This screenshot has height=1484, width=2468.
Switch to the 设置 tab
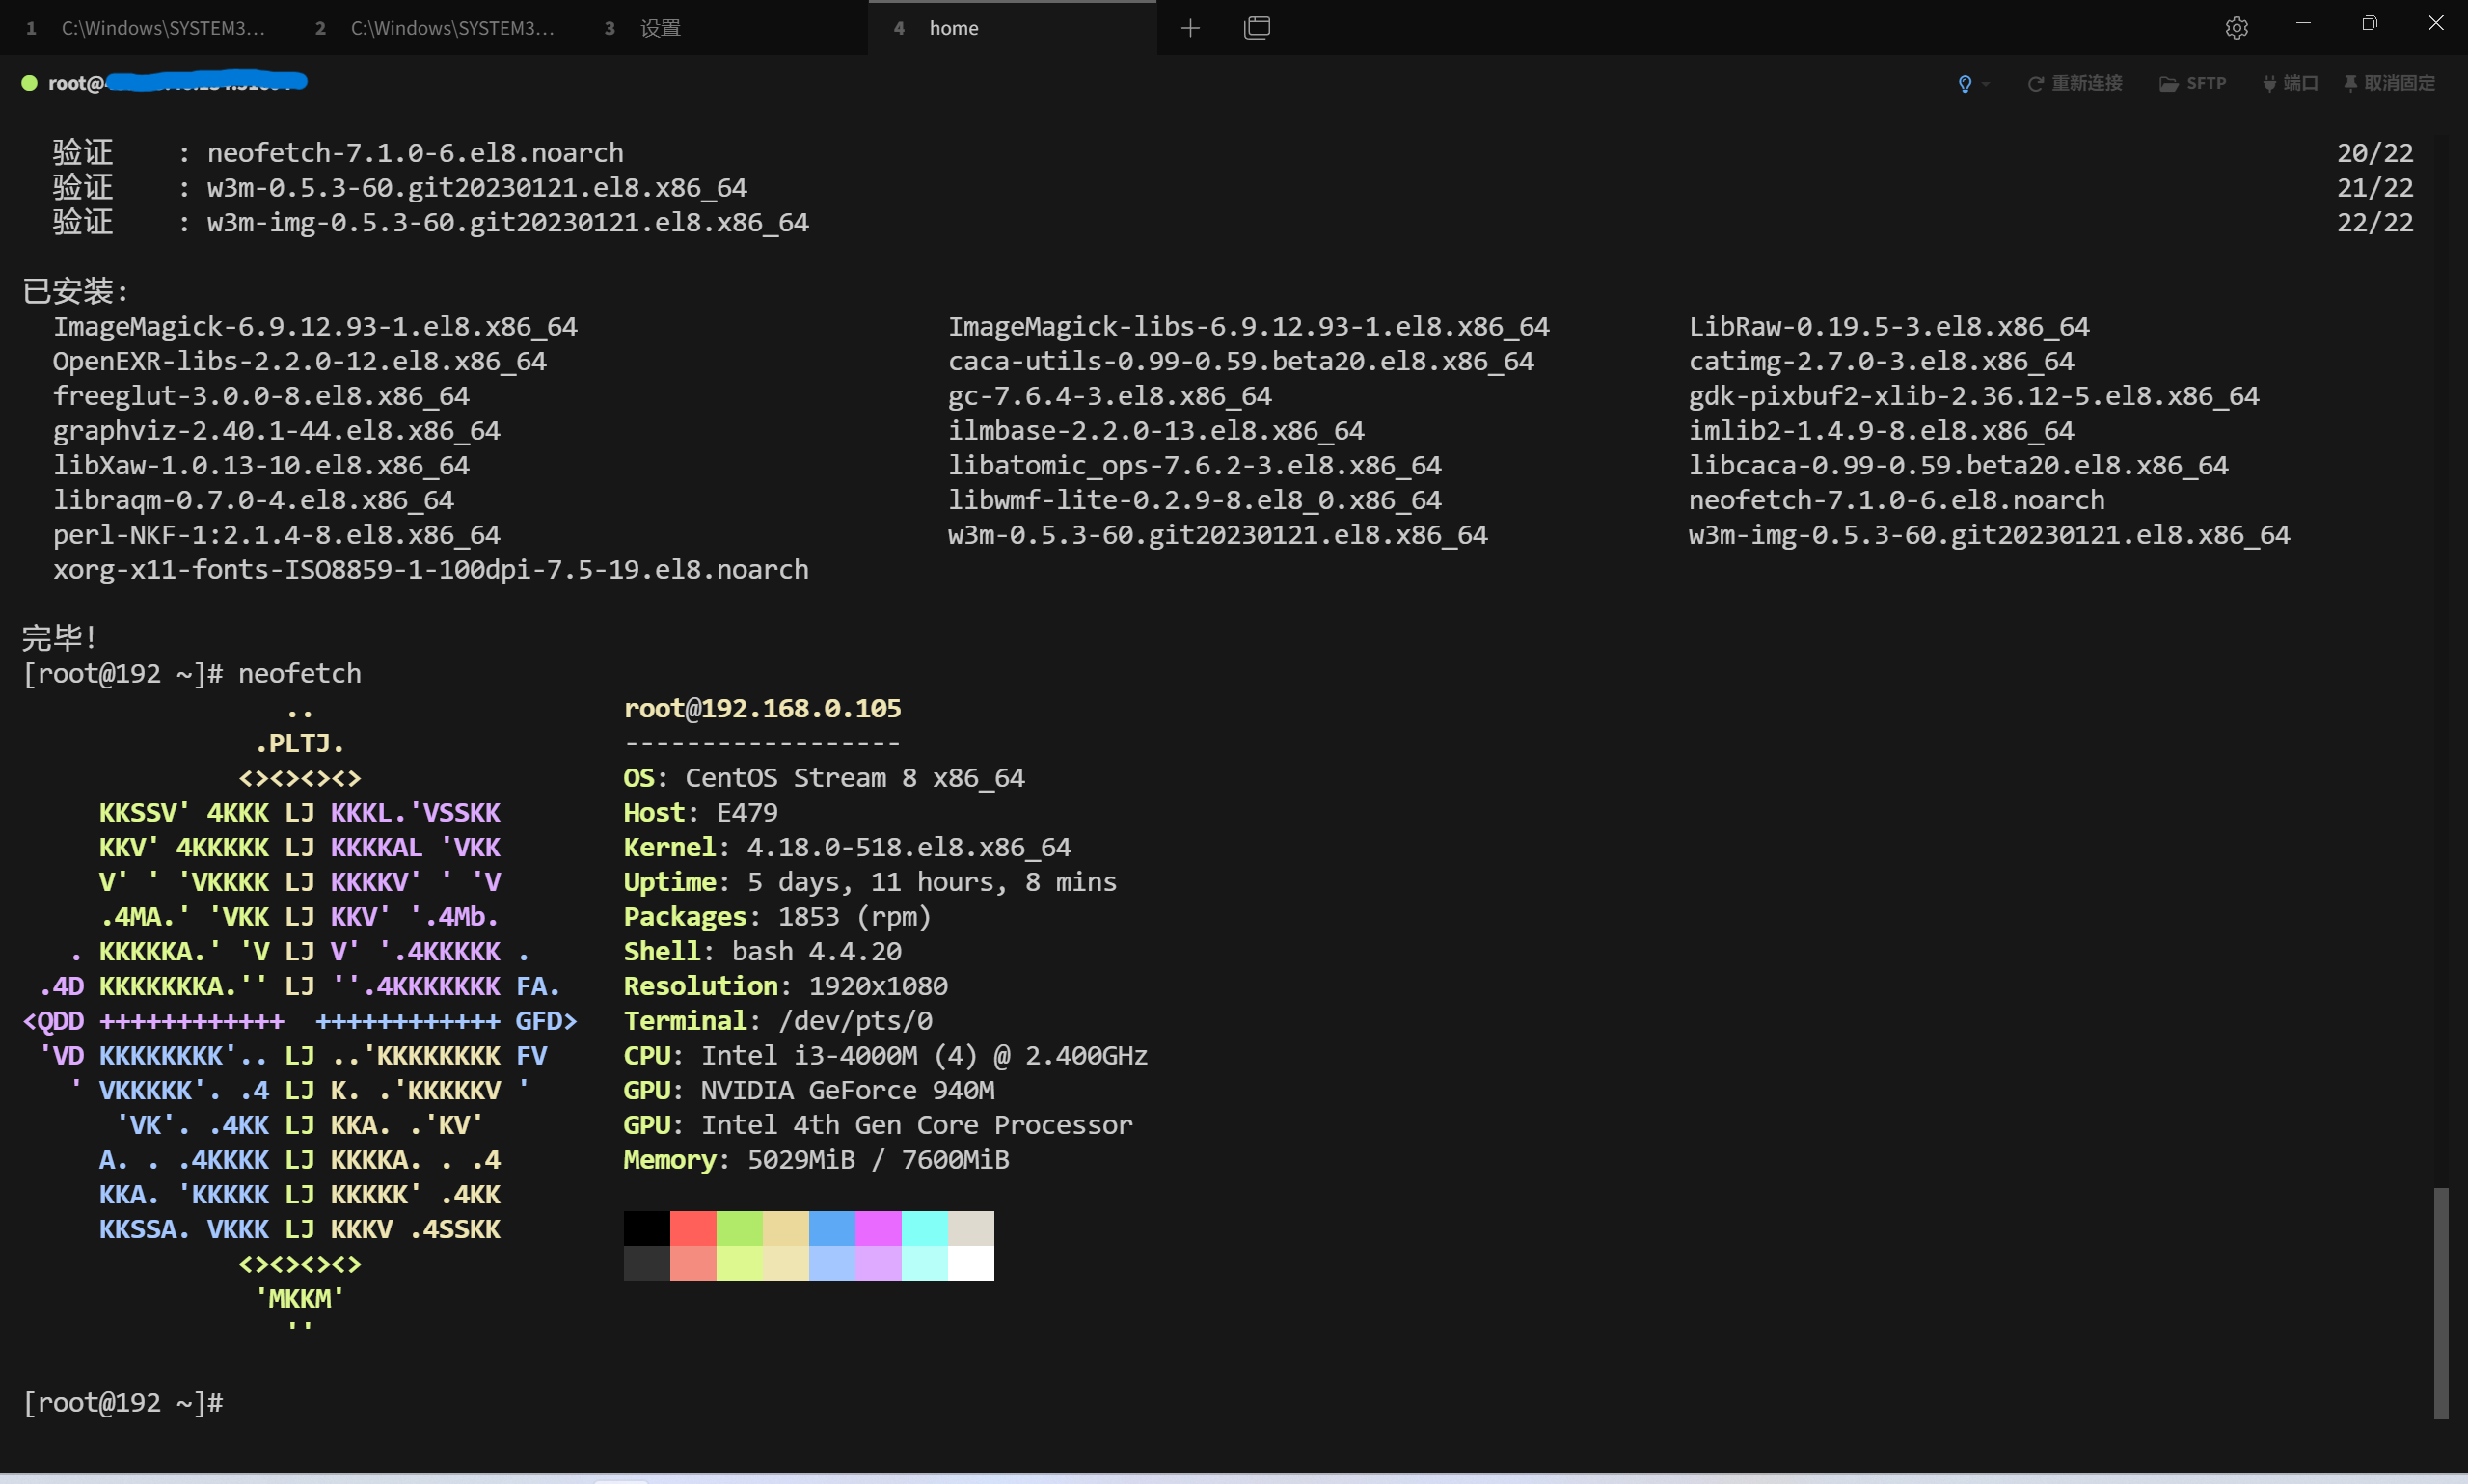point(660,28)
